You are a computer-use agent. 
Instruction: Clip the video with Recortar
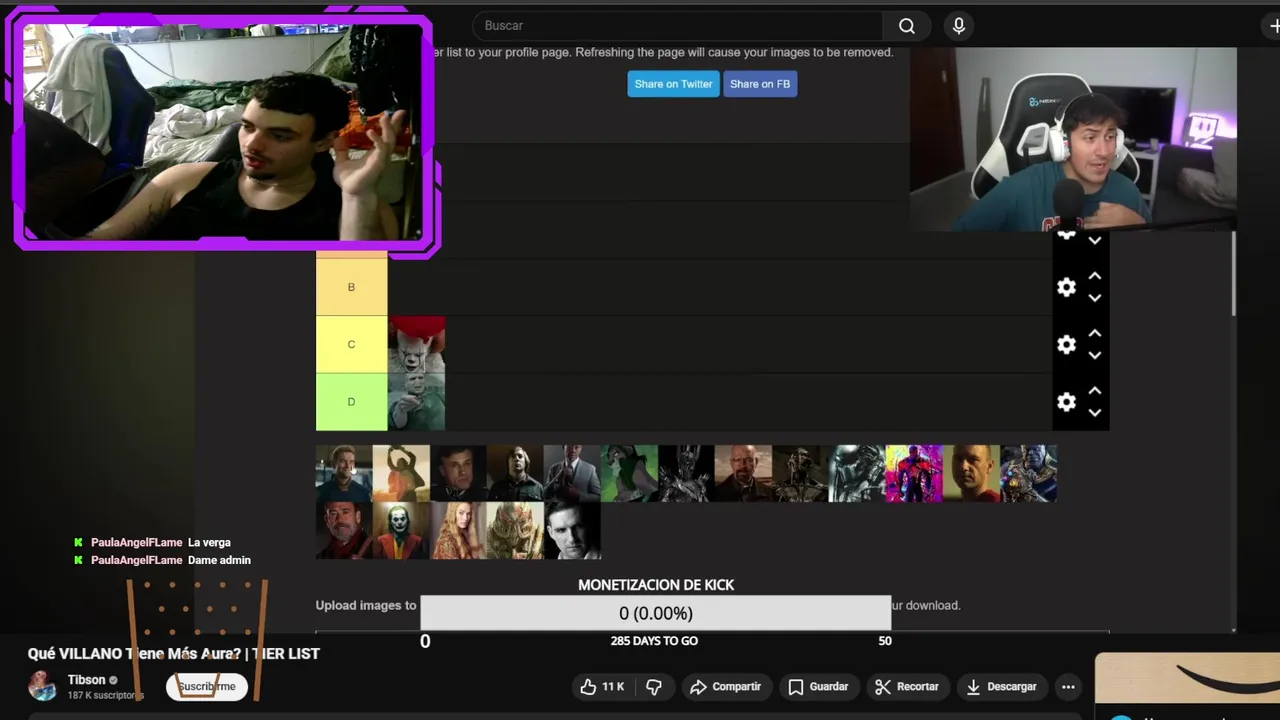(907, 687)
